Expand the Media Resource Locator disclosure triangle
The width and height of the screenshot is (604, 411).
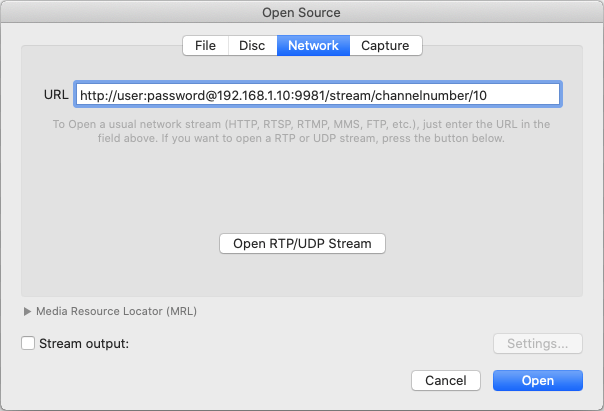(x=27, y=311)
